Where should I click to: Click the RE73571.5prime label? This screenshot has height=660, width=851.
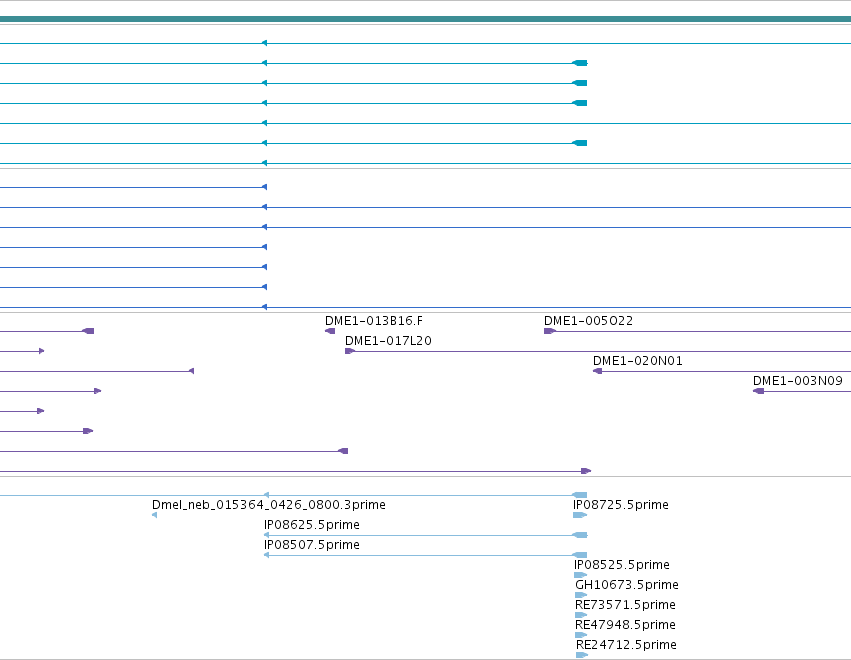pyautogui.click(x=625, y=605)
